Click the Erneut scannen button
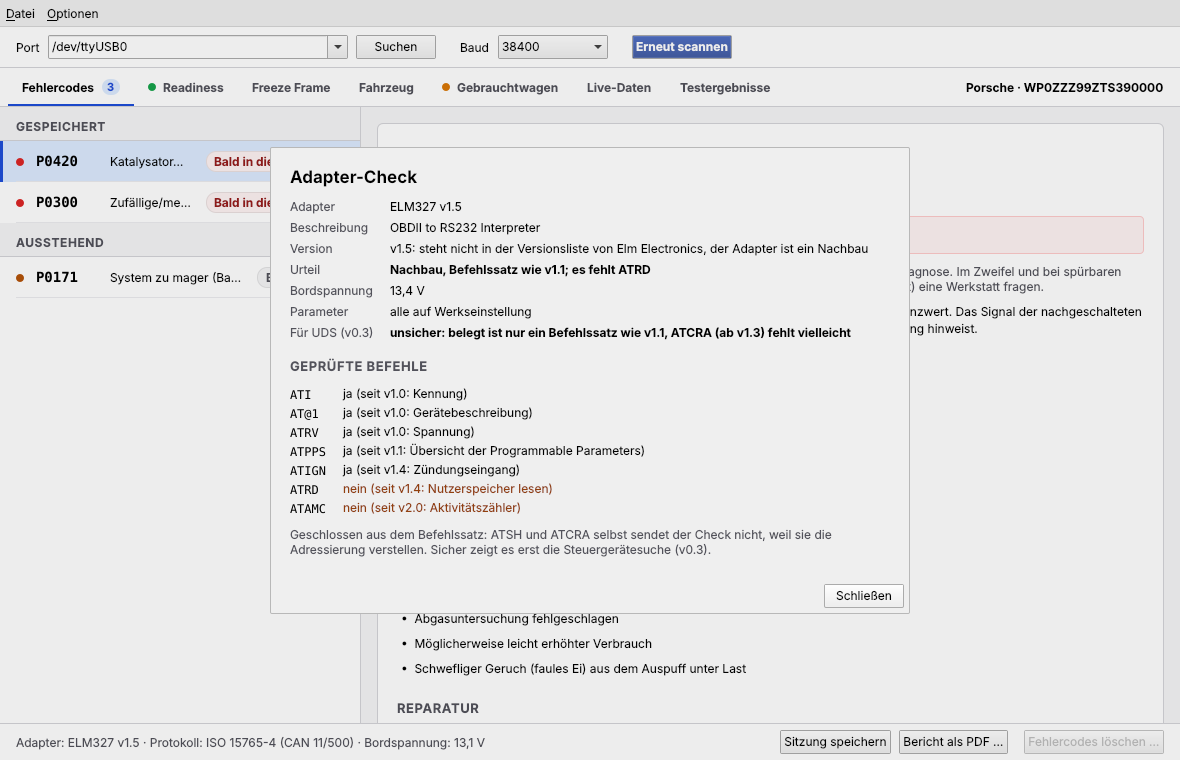This screenshot has width=1180, height=760. [682, 47]
